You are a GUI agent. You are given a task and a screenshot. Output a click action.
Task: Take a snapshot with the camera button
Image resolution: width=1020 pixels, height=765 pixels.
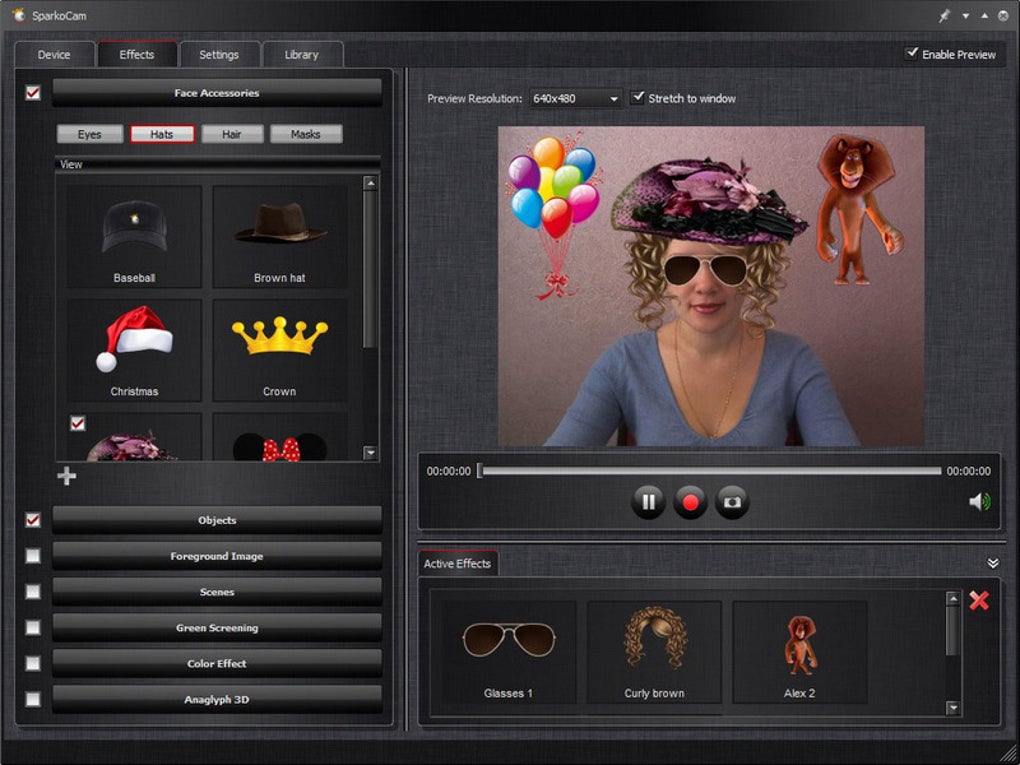pos(732,502)
